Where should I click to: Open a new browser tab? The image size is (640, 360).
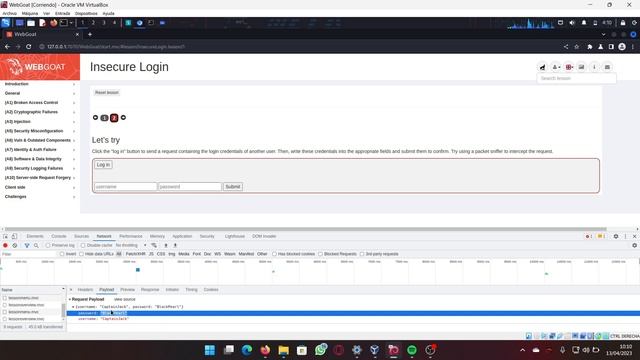(x=90, y=34)
